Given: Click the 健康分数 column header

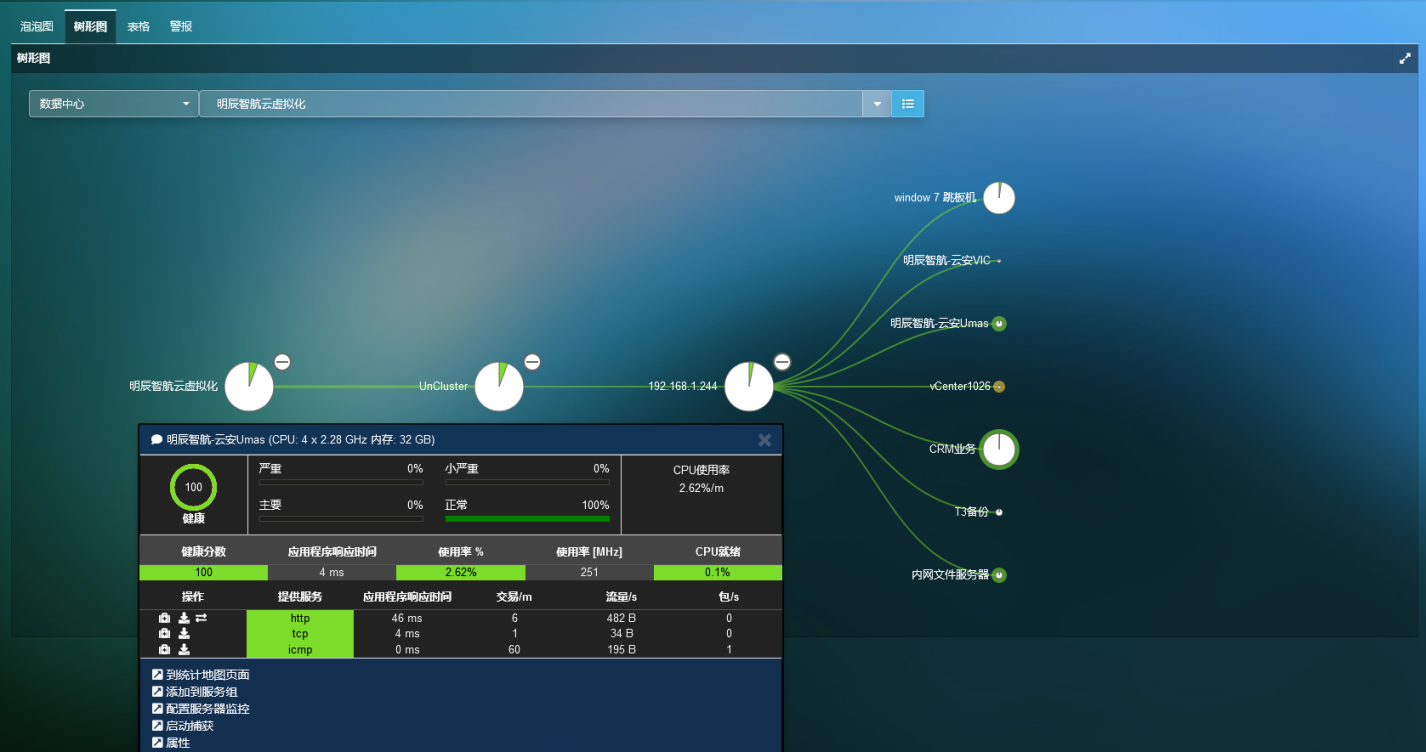Looking at the screenshot, I should click(x=204, y=552).
